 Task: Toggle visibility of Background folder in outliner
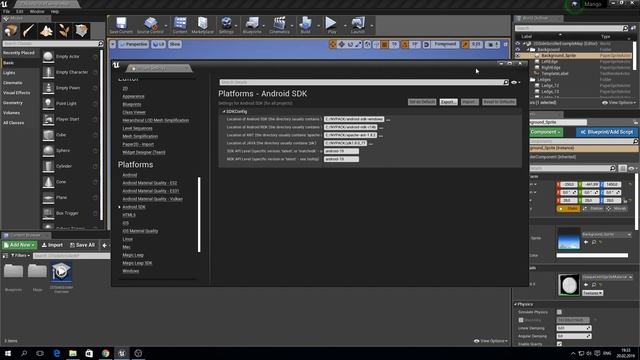[x=518, y=49]
